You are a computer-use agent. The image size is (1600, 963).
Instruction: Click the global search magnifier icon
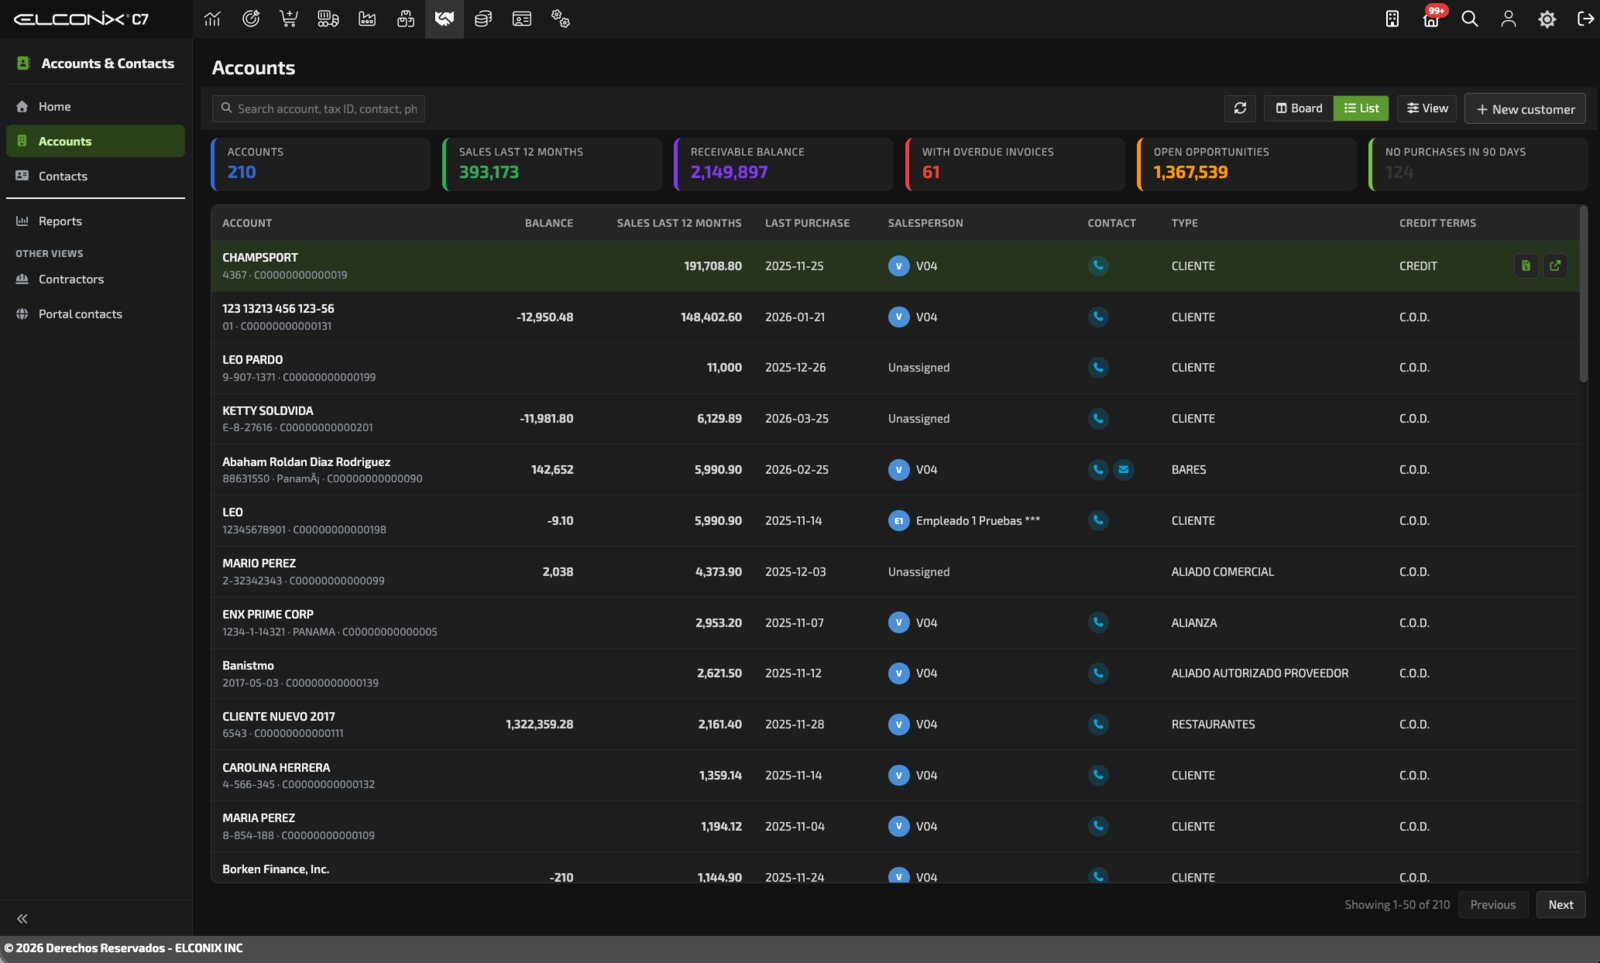pos(1469,19)
